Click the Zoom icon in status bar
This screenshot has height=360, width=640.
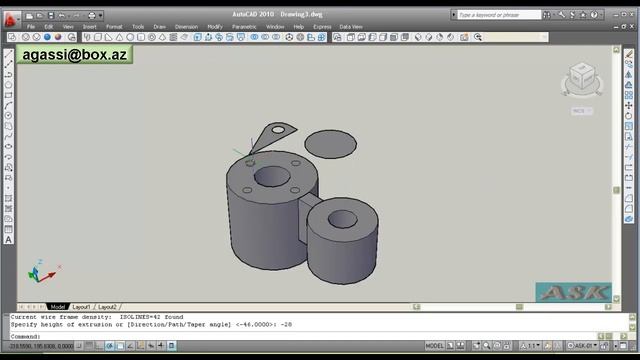[x=487, y=346]
